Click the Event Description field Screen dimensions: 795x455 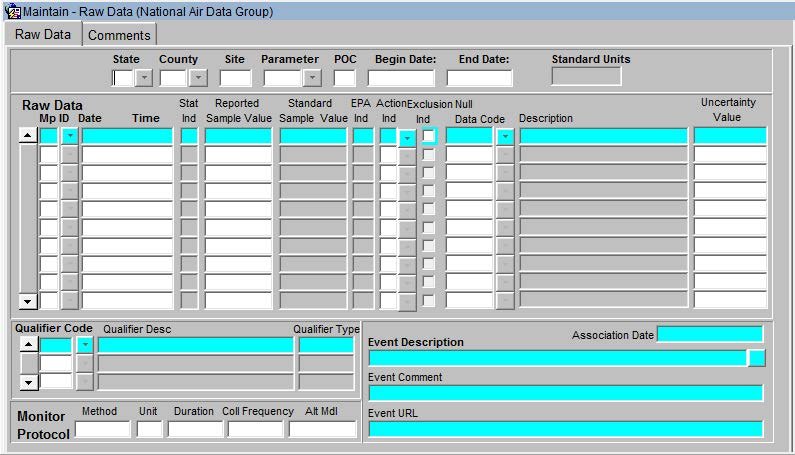pos(558,358)
